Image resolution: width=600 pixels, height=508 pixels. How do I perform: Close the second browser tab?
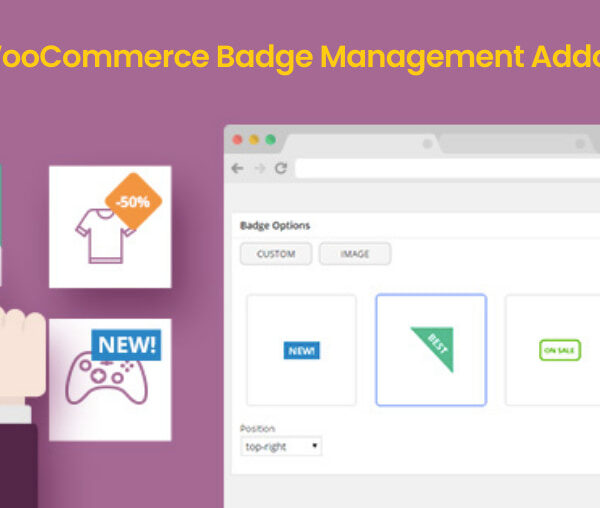(580, 144)
